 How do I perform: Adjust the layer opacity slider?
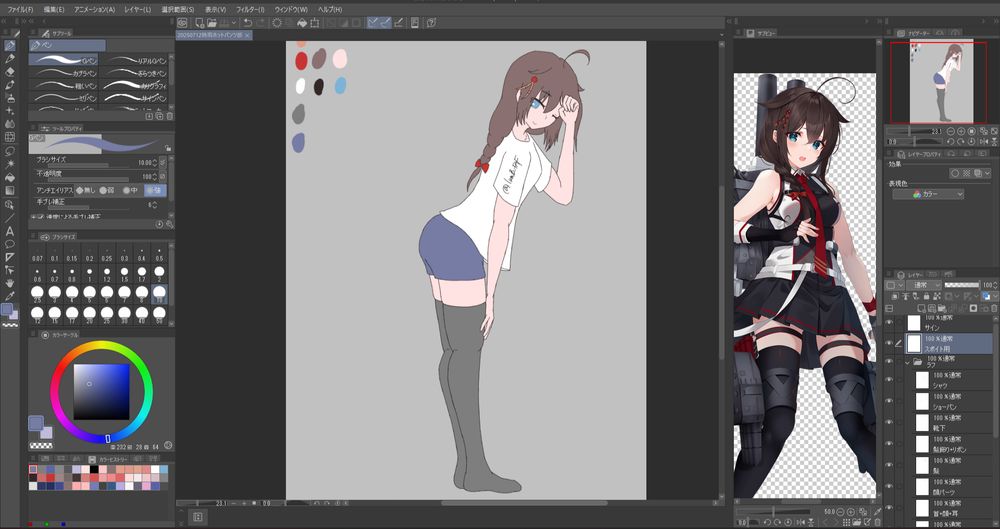point(961,285)
